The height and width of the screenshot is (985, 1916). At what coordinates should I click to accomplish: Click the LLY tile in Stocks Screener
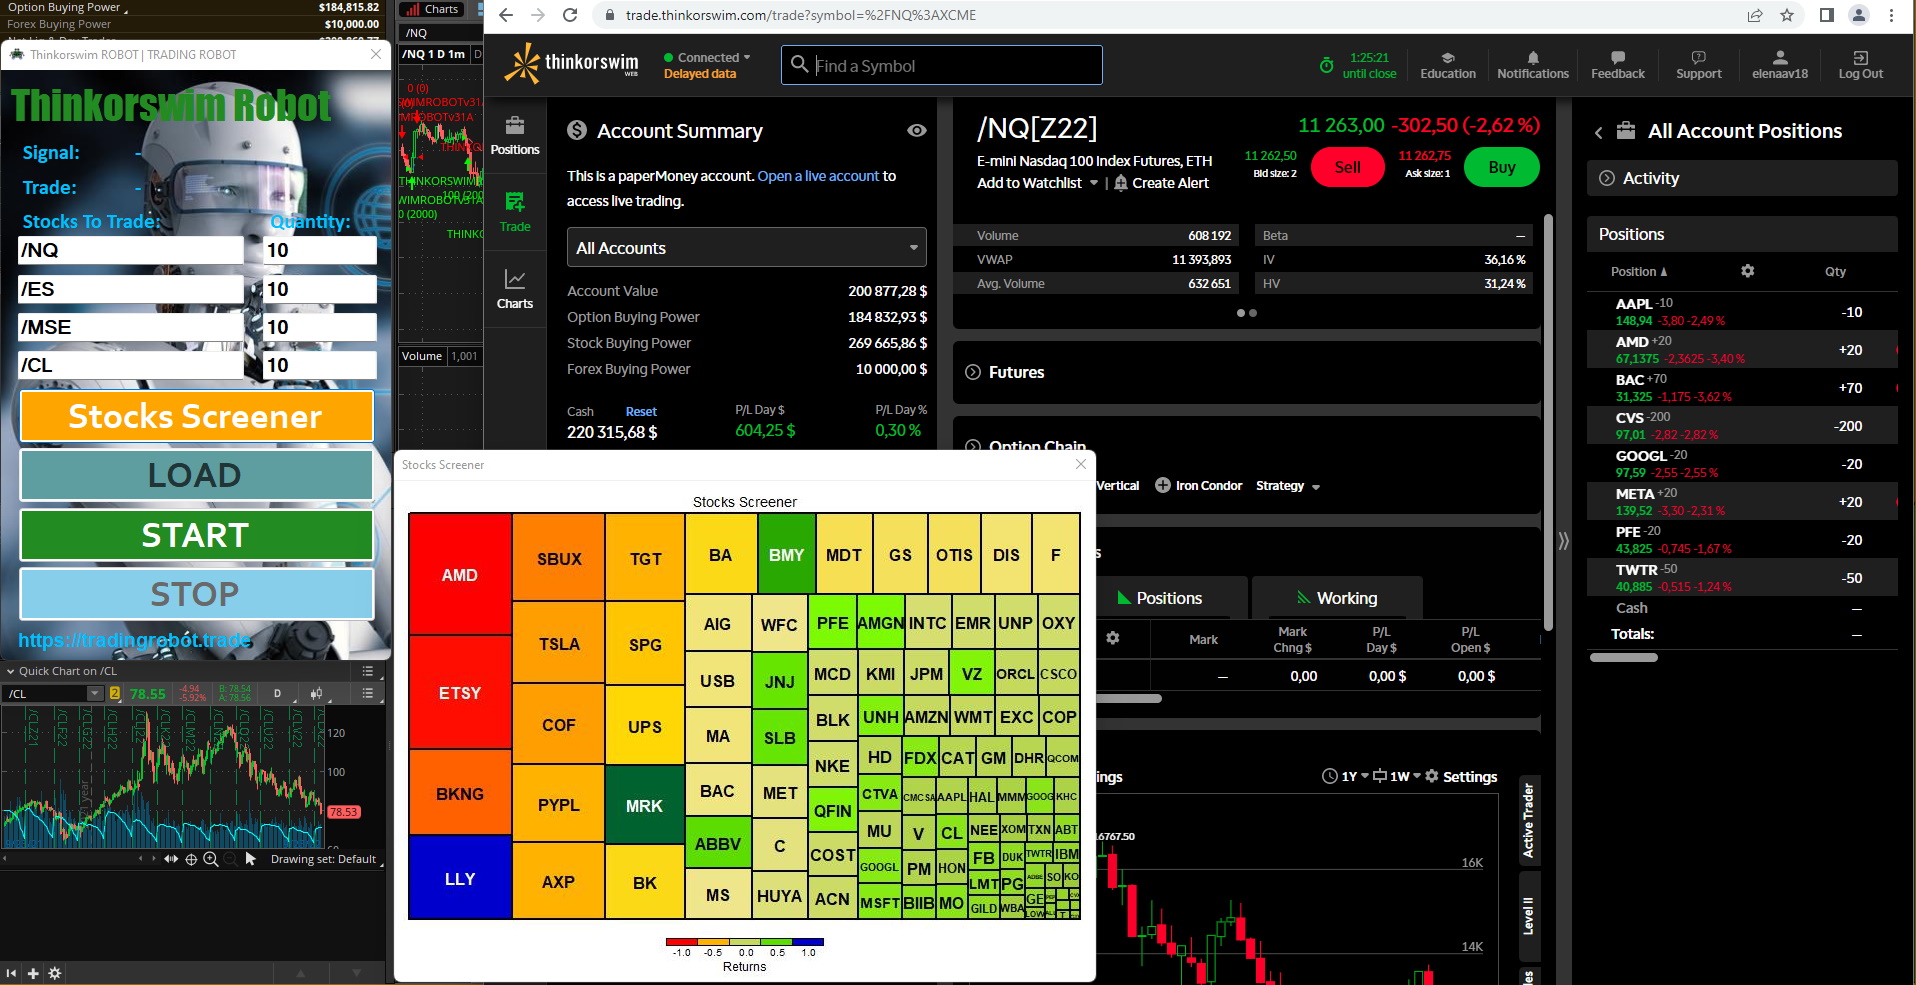460,879
